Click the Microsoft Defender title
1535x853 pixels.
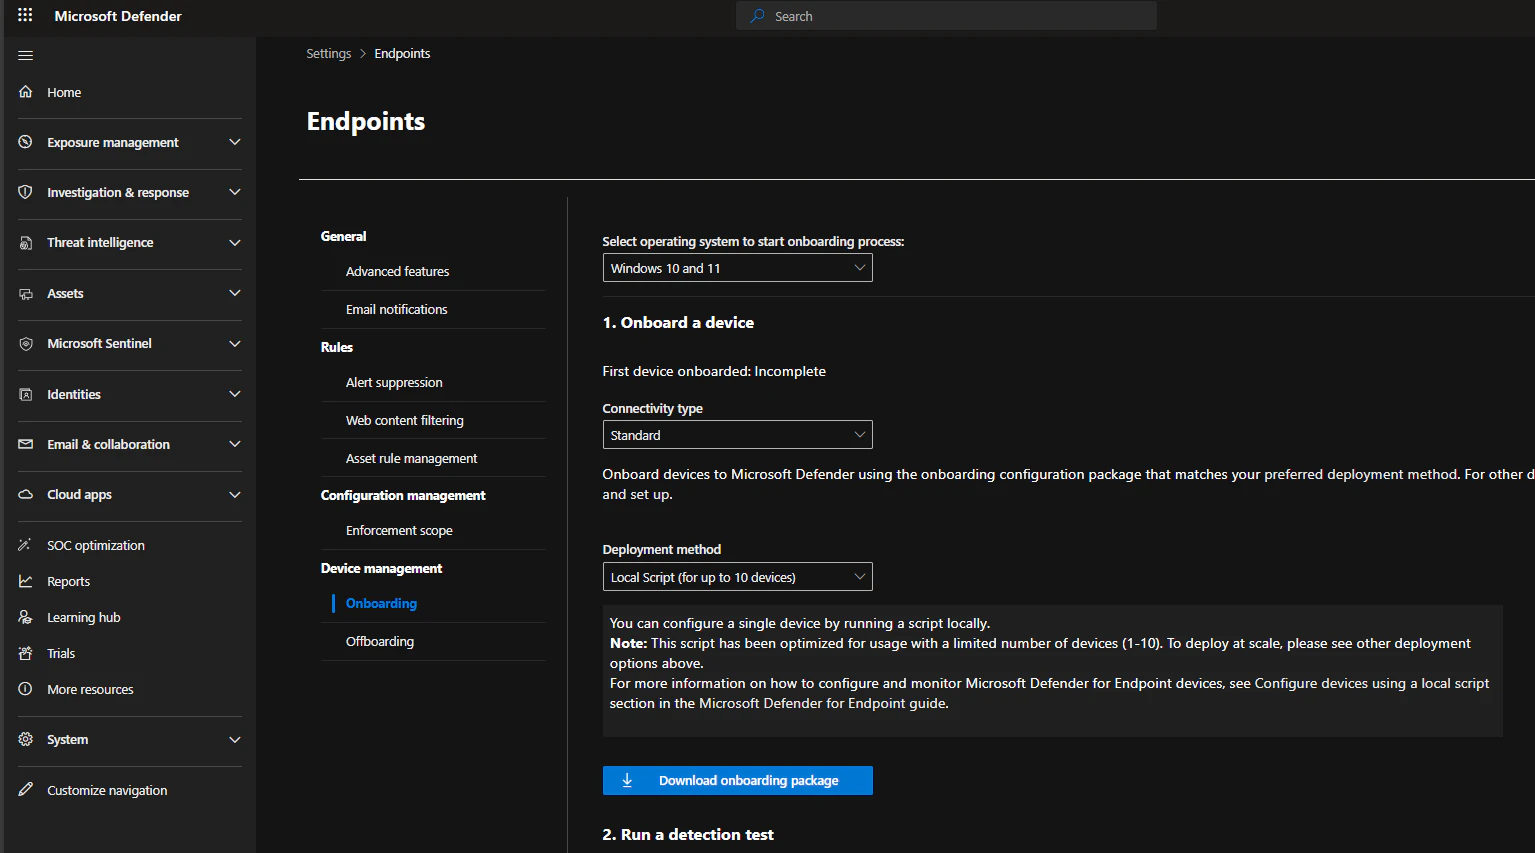click(118, 16)
